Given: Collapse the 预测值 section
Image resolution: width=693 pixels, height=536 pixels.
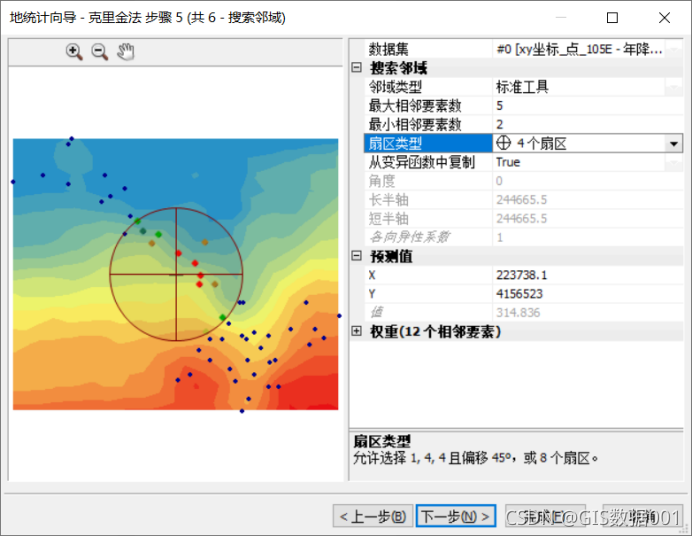Looking at the screenshot, I should coord(357,255).
